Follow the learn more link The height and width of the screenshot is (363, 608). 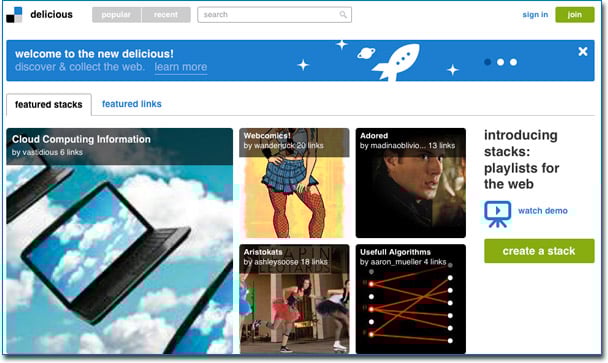181,67
